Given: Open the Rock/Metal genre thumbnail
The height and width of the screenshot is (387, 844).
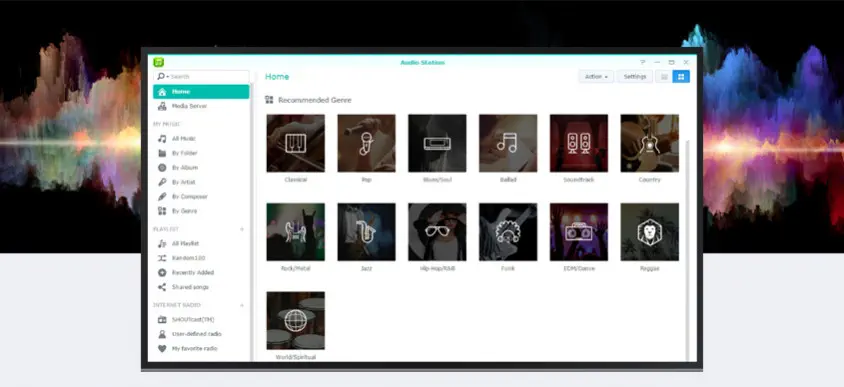Looking at the screenshot, I should point(296,232).
